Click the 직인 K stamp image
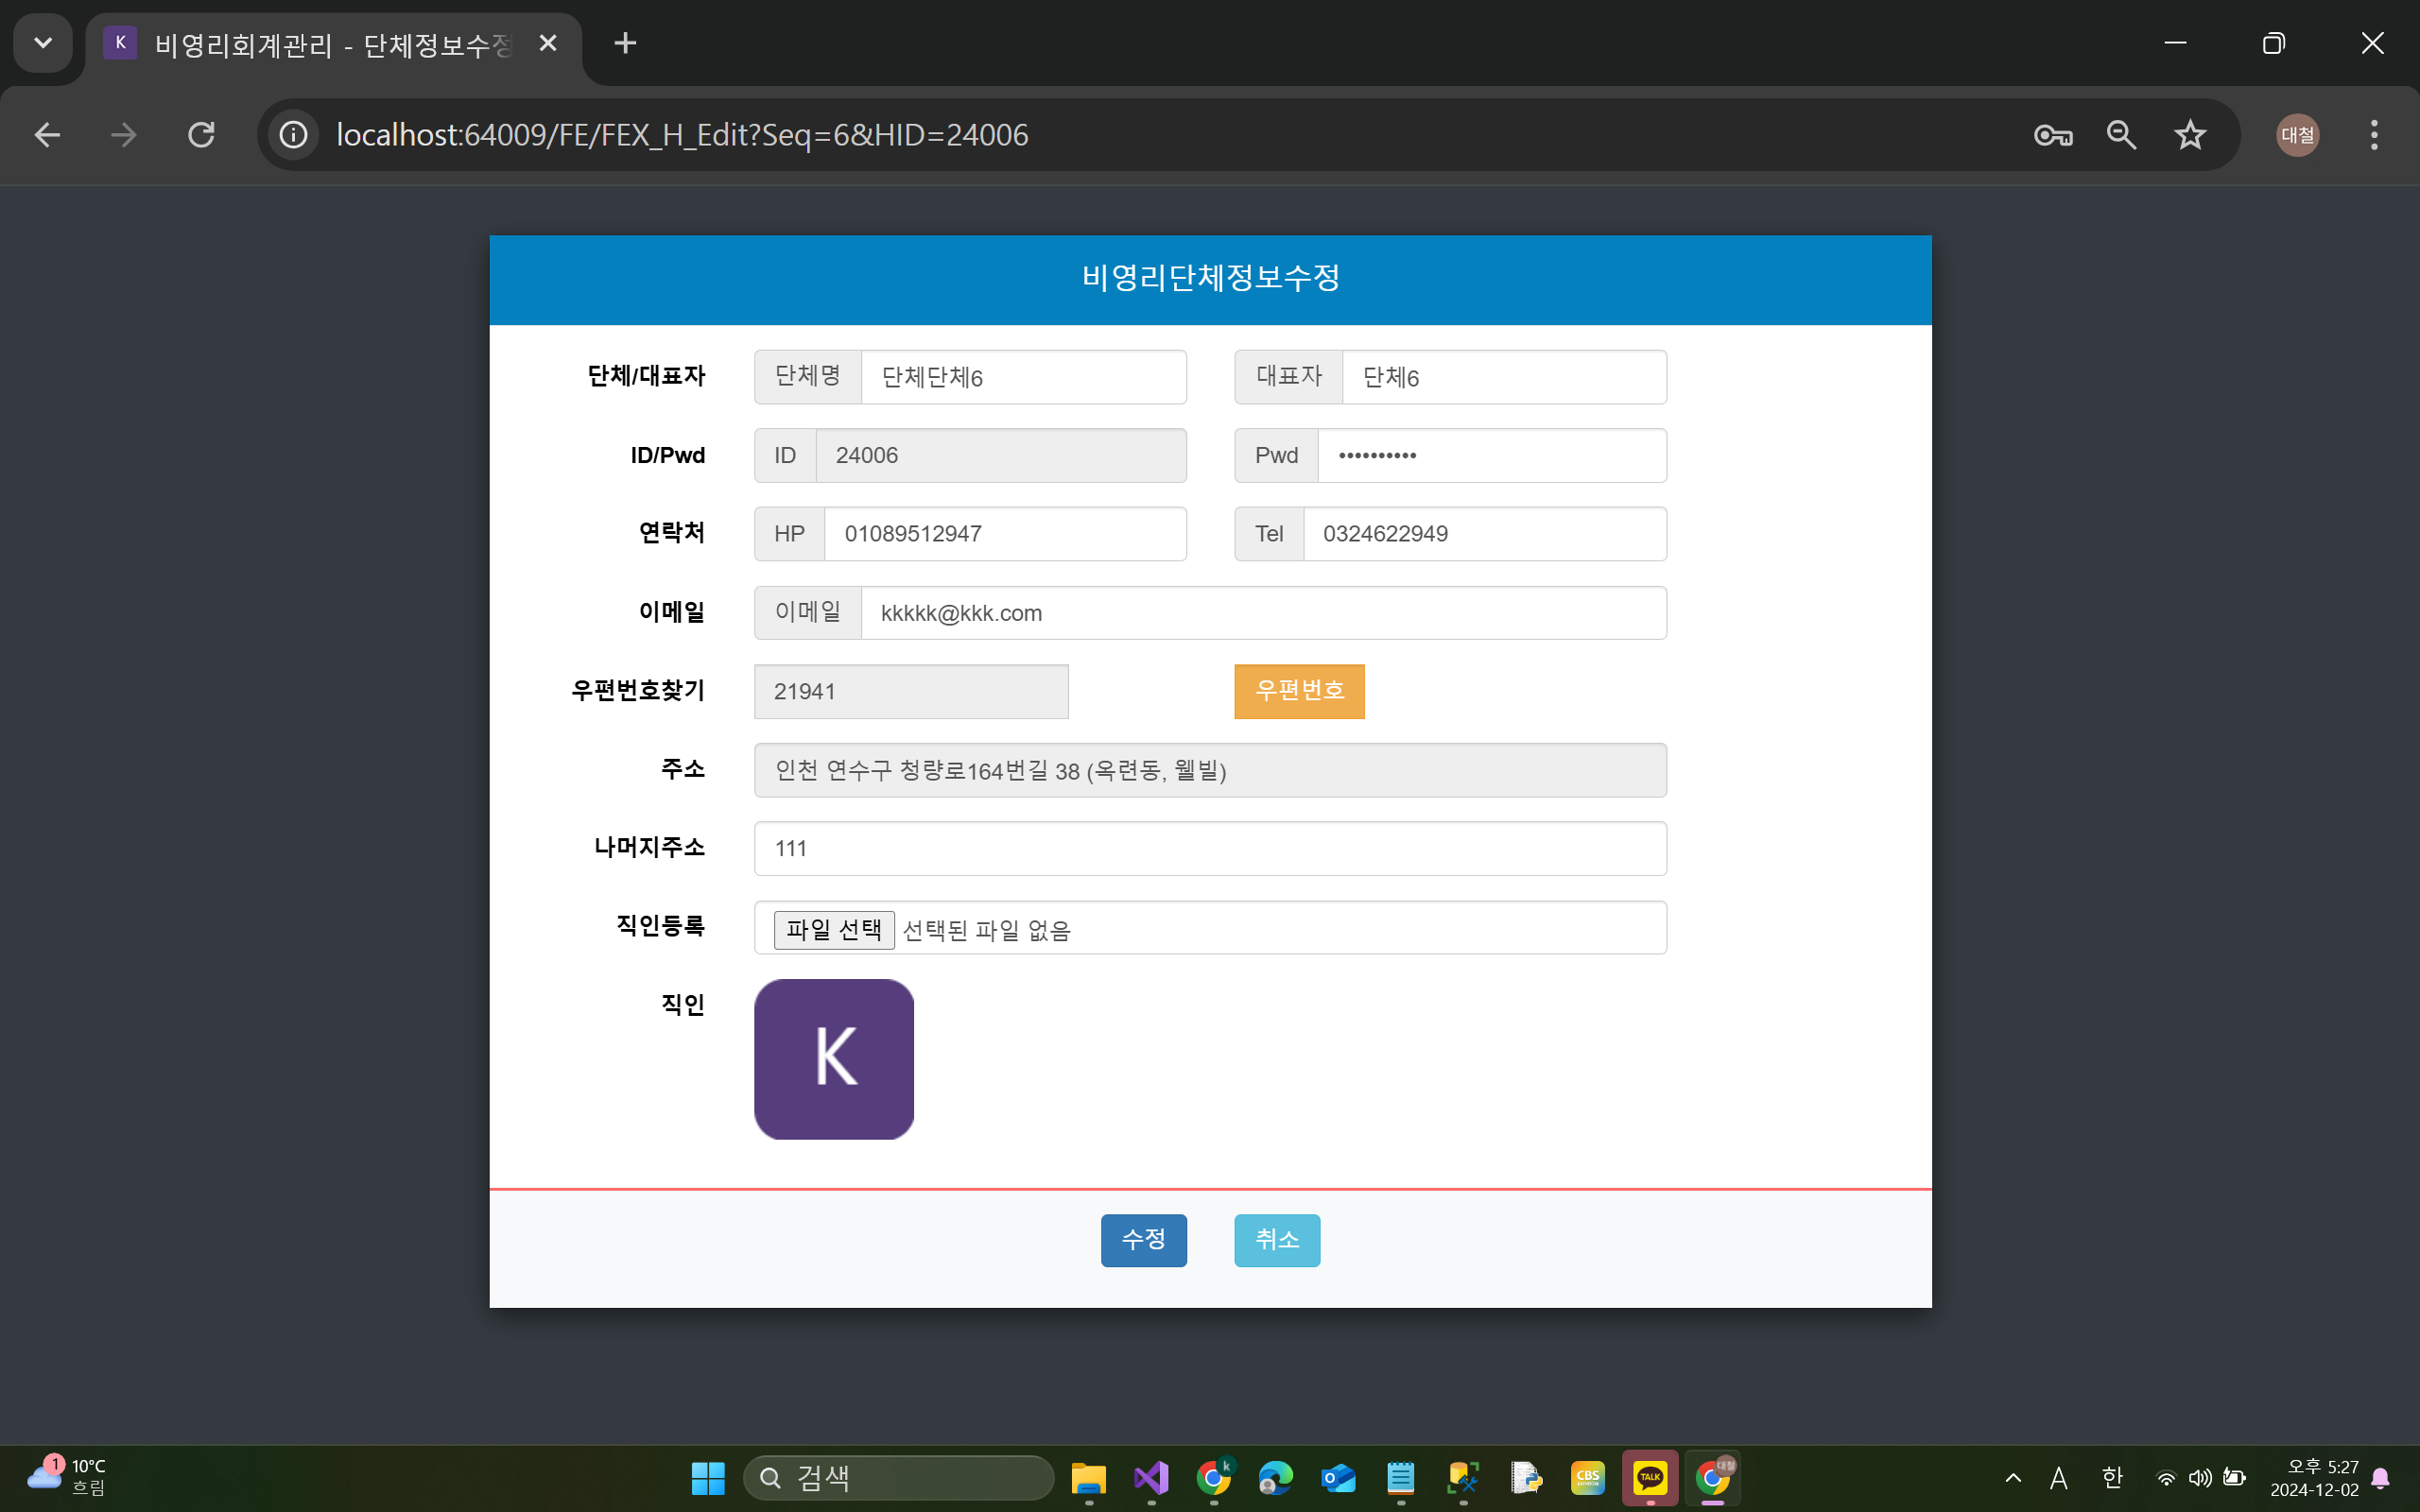Screen dimensions: 2420x1512 834,1059
